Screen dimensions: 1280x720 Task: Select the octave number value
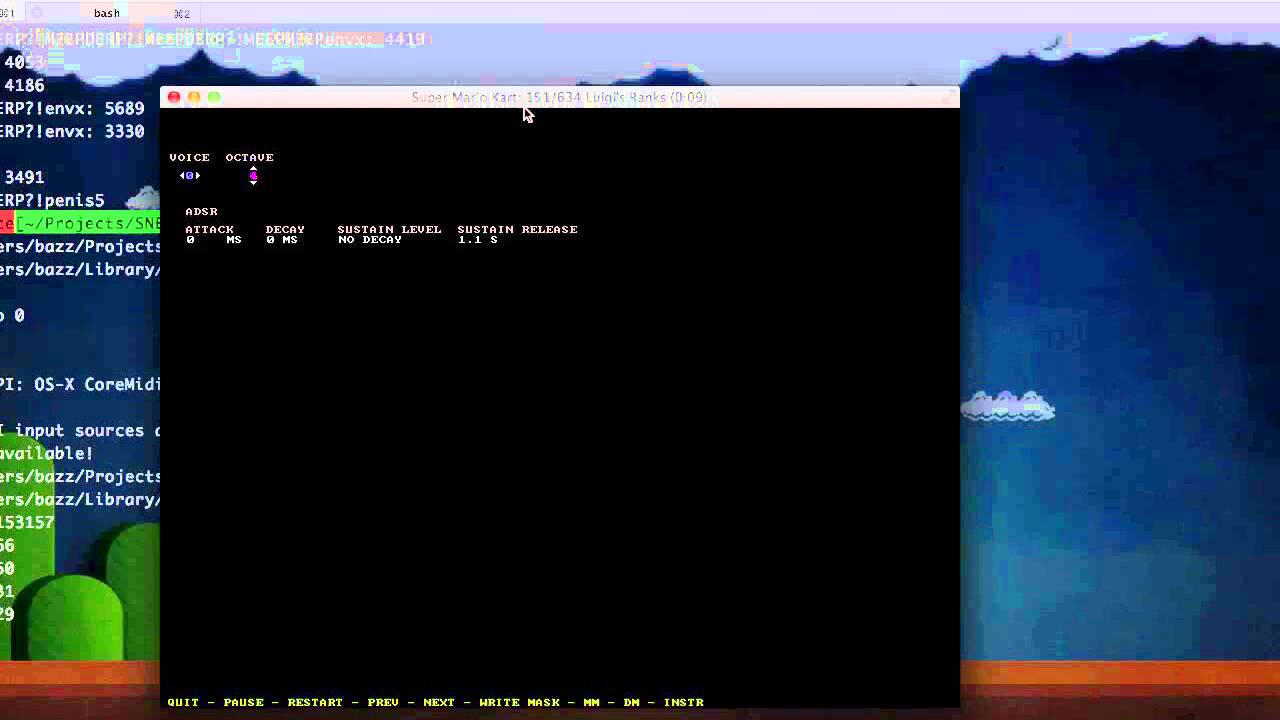click(254, 176)
